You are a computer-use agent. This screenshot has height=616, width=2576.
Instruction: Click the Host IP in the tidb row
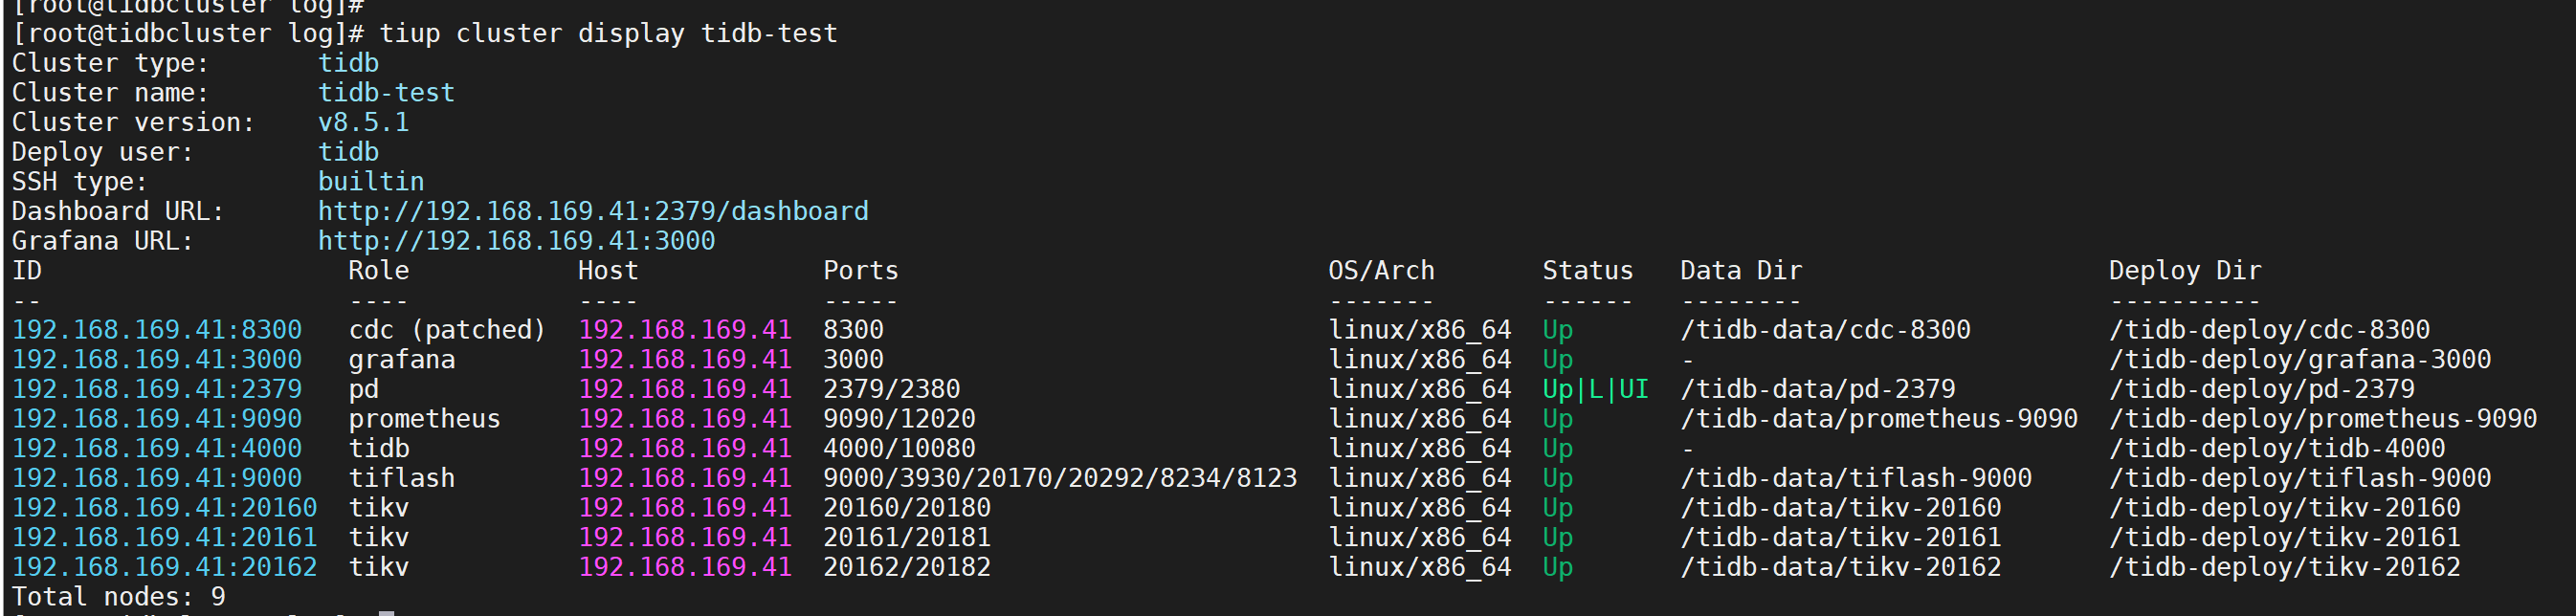point(685,449)
